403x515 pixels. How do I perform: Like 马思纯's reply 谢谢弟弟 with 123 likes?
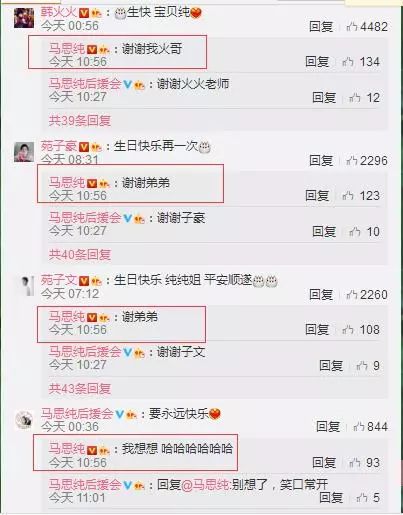[361, 196]
